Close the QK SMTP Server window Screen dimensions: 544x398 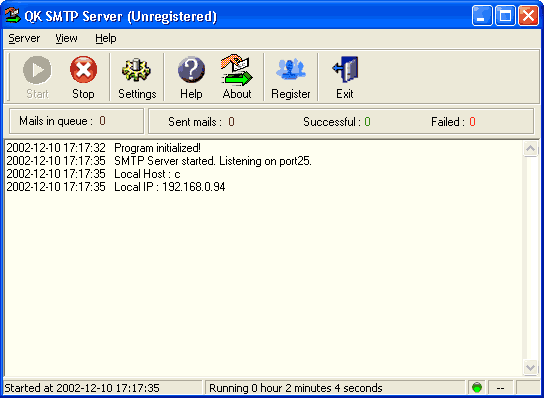[x=528, y=16]
